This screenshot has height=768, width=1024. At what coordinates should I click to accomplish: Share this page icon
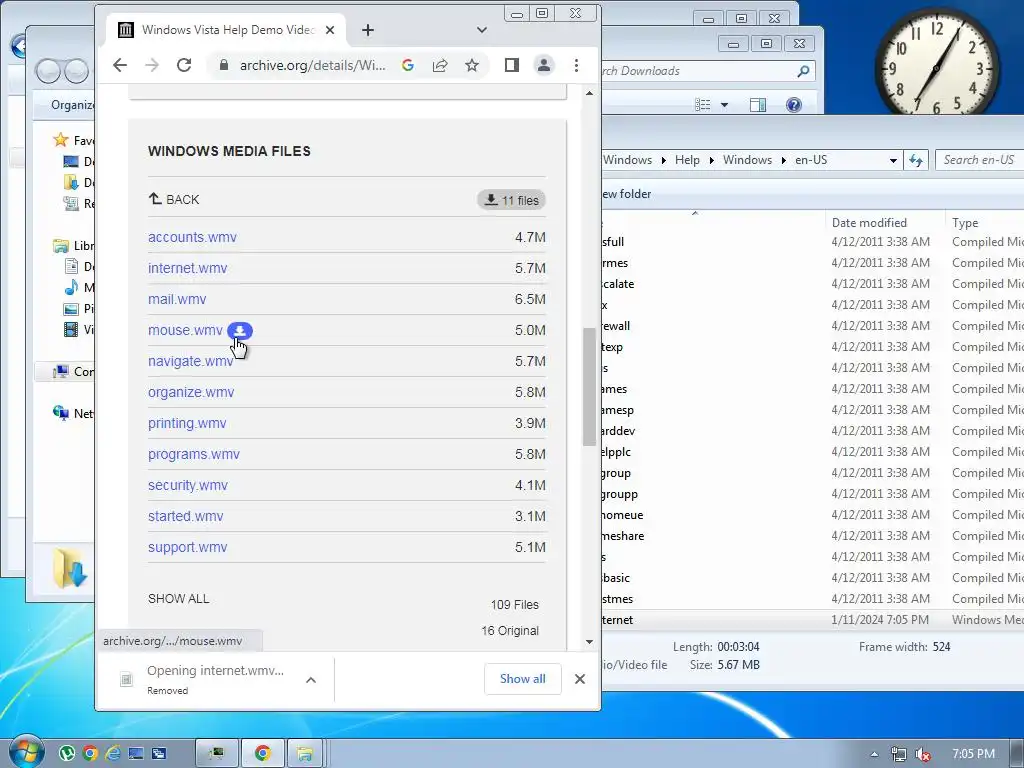click(x=440, y=65)
